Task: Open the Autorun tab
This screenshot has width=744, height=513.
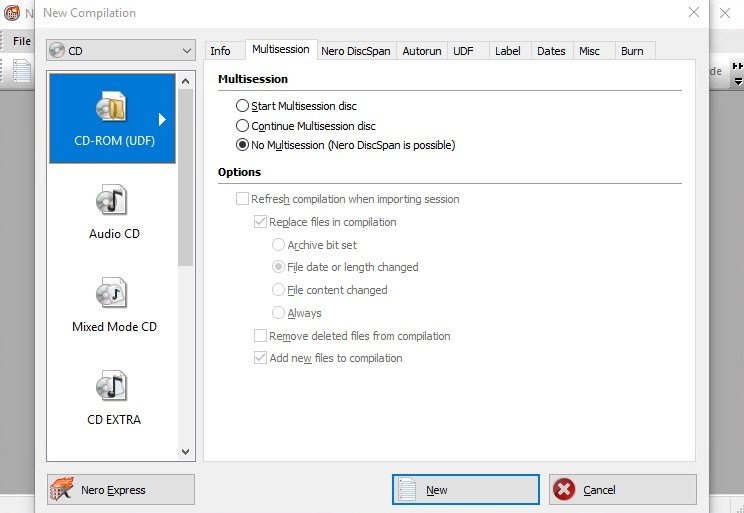Action: point(422,51)
